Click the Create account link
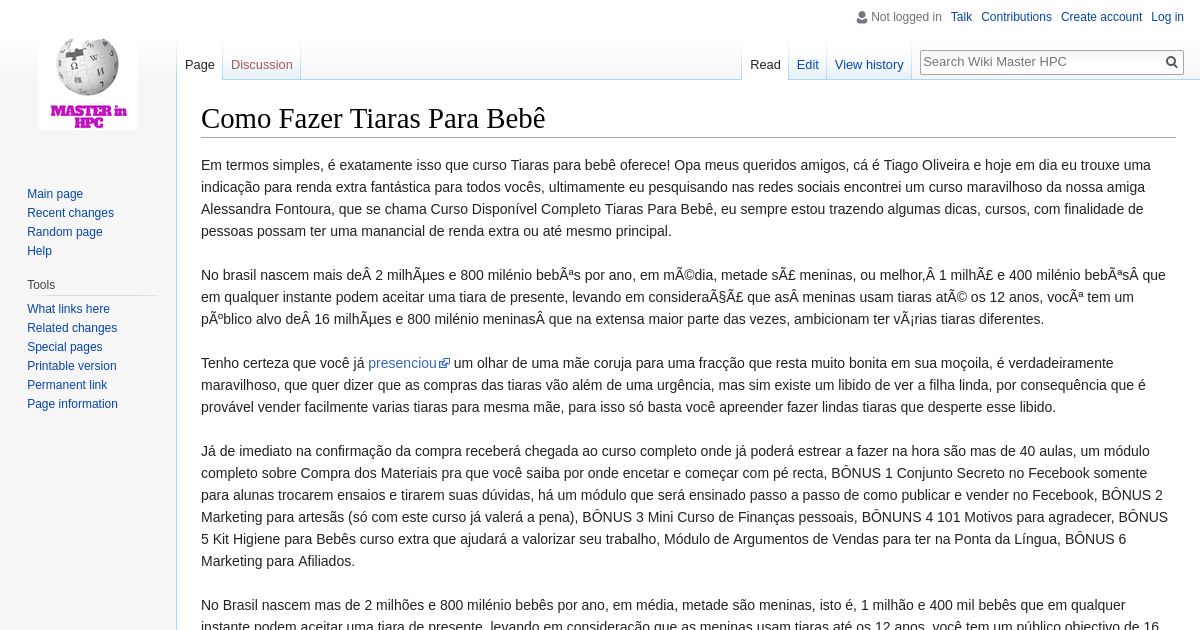1200x630 pixels. pyautogui.click(x=1101, y=17)
